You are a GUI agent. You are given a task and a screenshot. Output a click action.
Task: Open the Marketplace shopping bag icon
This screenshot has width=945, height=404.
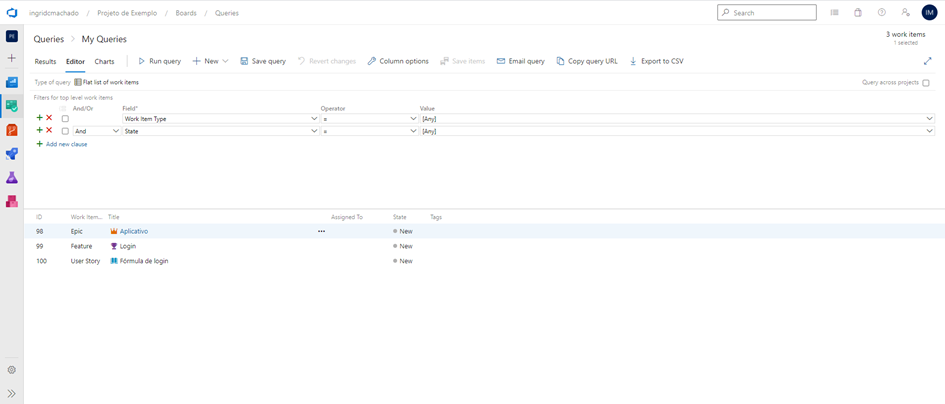[857, 13]
